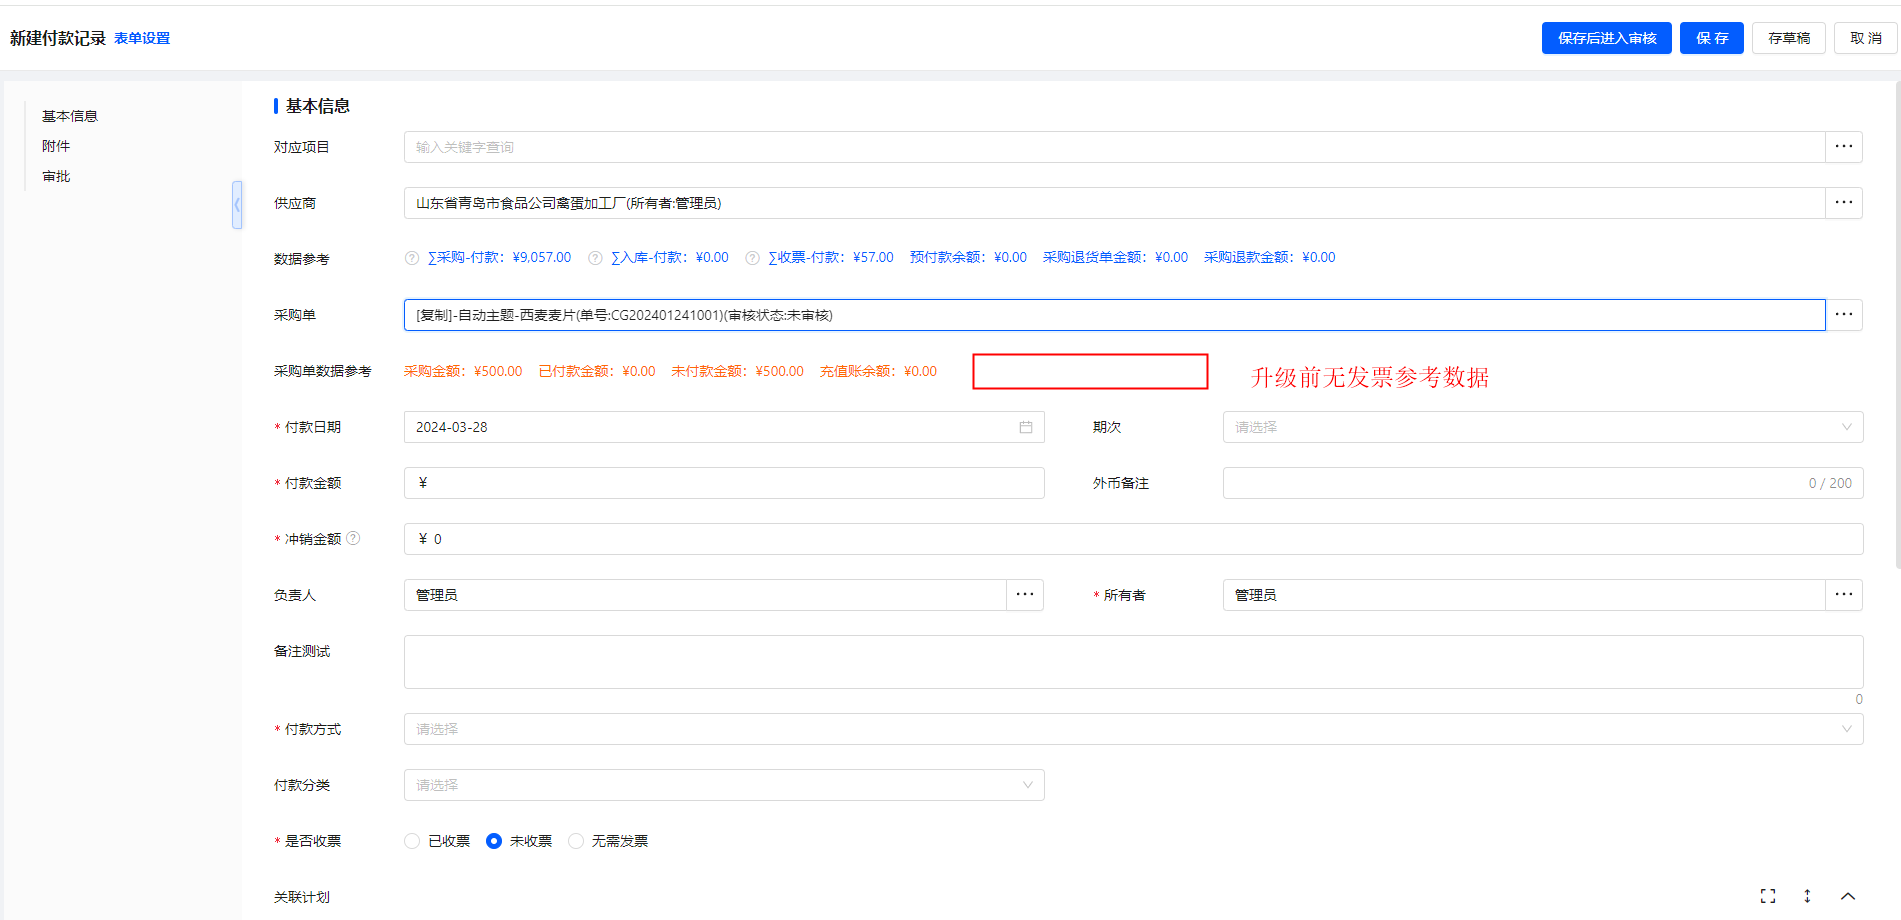Select 已收票 radio option

(412, 841)
